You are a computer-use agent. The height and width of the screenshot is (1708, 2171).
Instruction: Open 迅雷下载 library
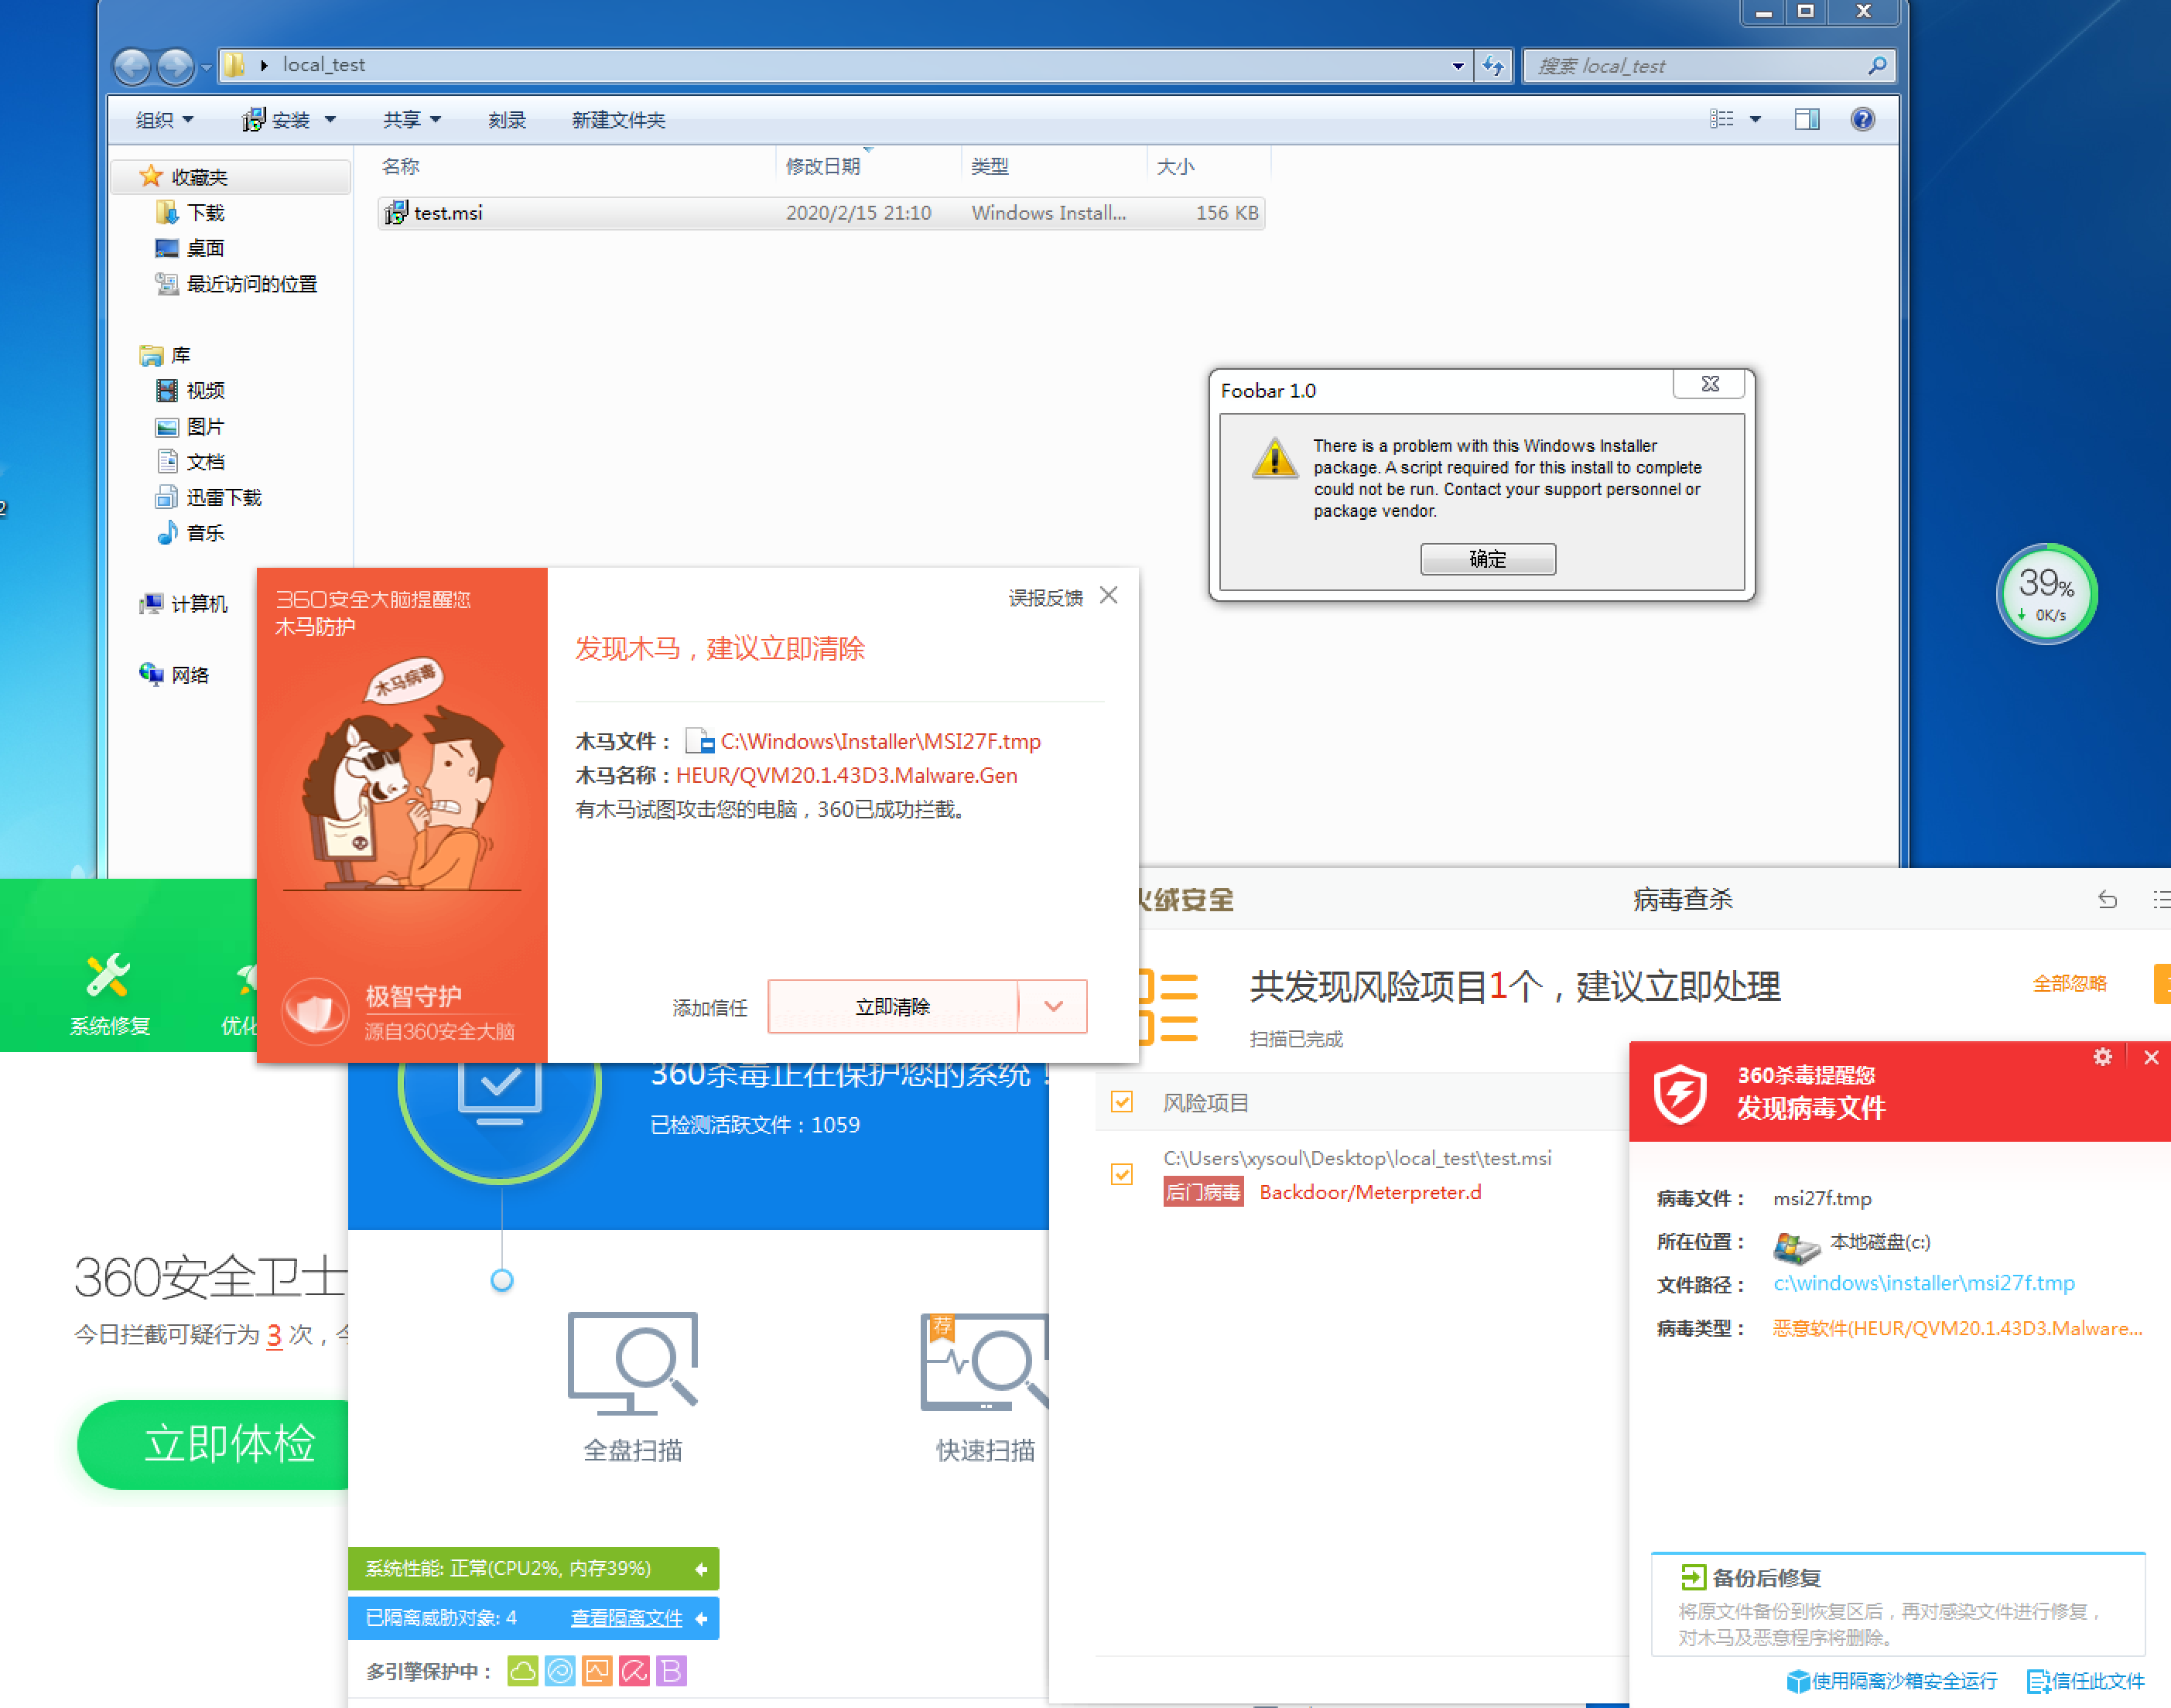point(209,498)
